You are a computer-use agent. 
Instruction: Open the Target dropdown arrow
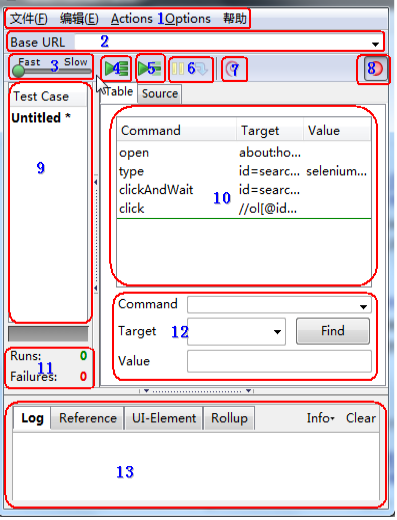(277, 332)
